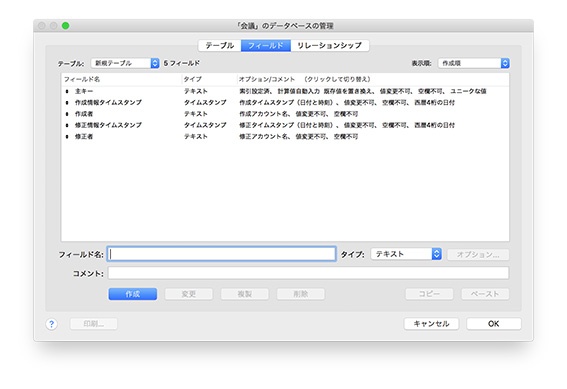Click the green zoom window button
The width and height of the screenshot is (567, 389).
coord(65,26)
